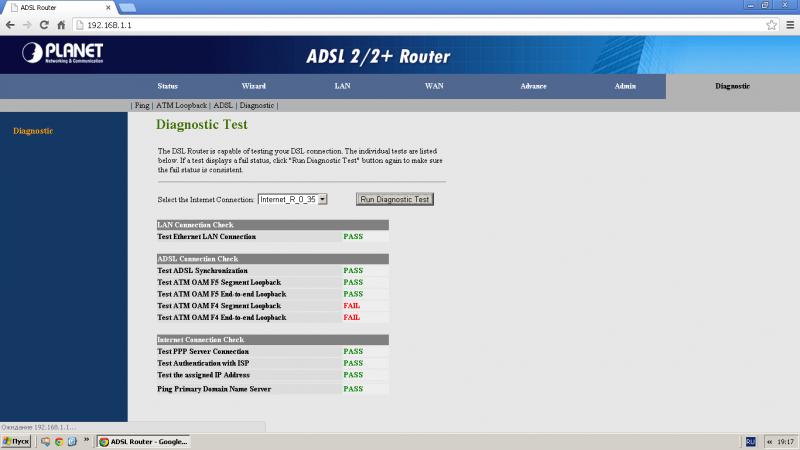Go to the Admin tab
800x450 pixels.
click(625, 86)
